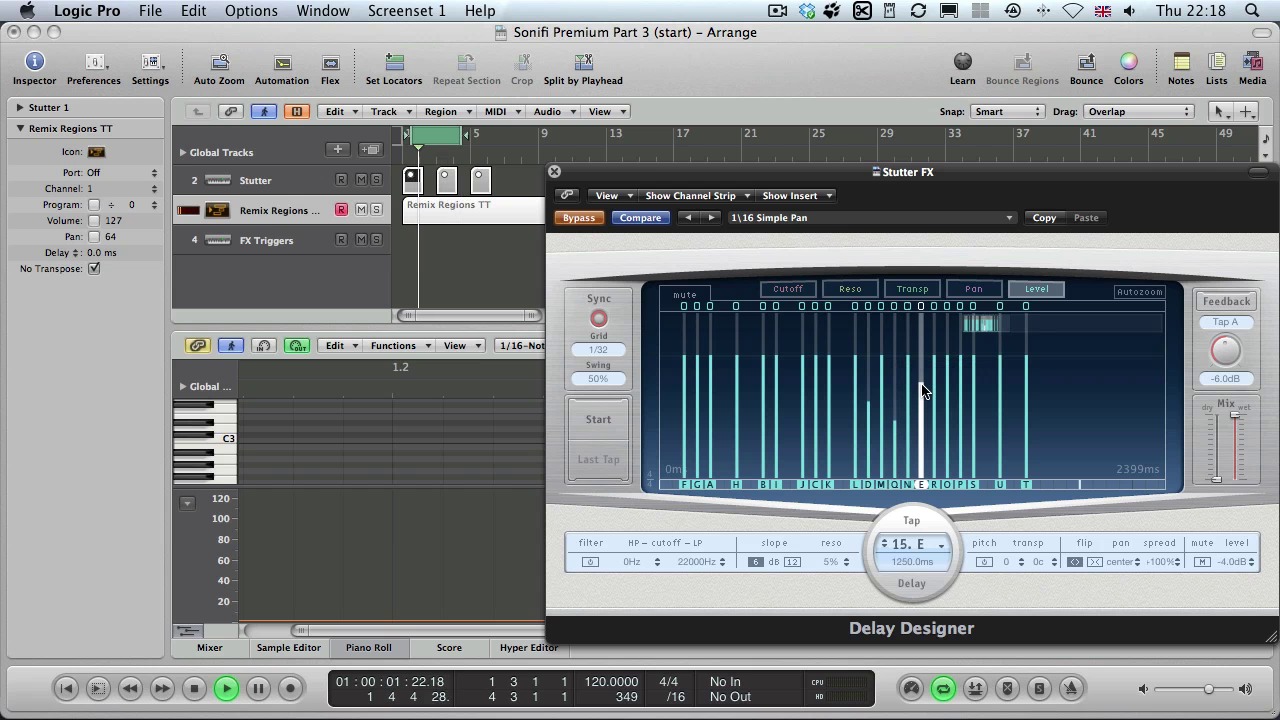Click the Rewind transport button
Viewport: 1280px width, 720px height.
pyautogui.click(x=130, y=688)
